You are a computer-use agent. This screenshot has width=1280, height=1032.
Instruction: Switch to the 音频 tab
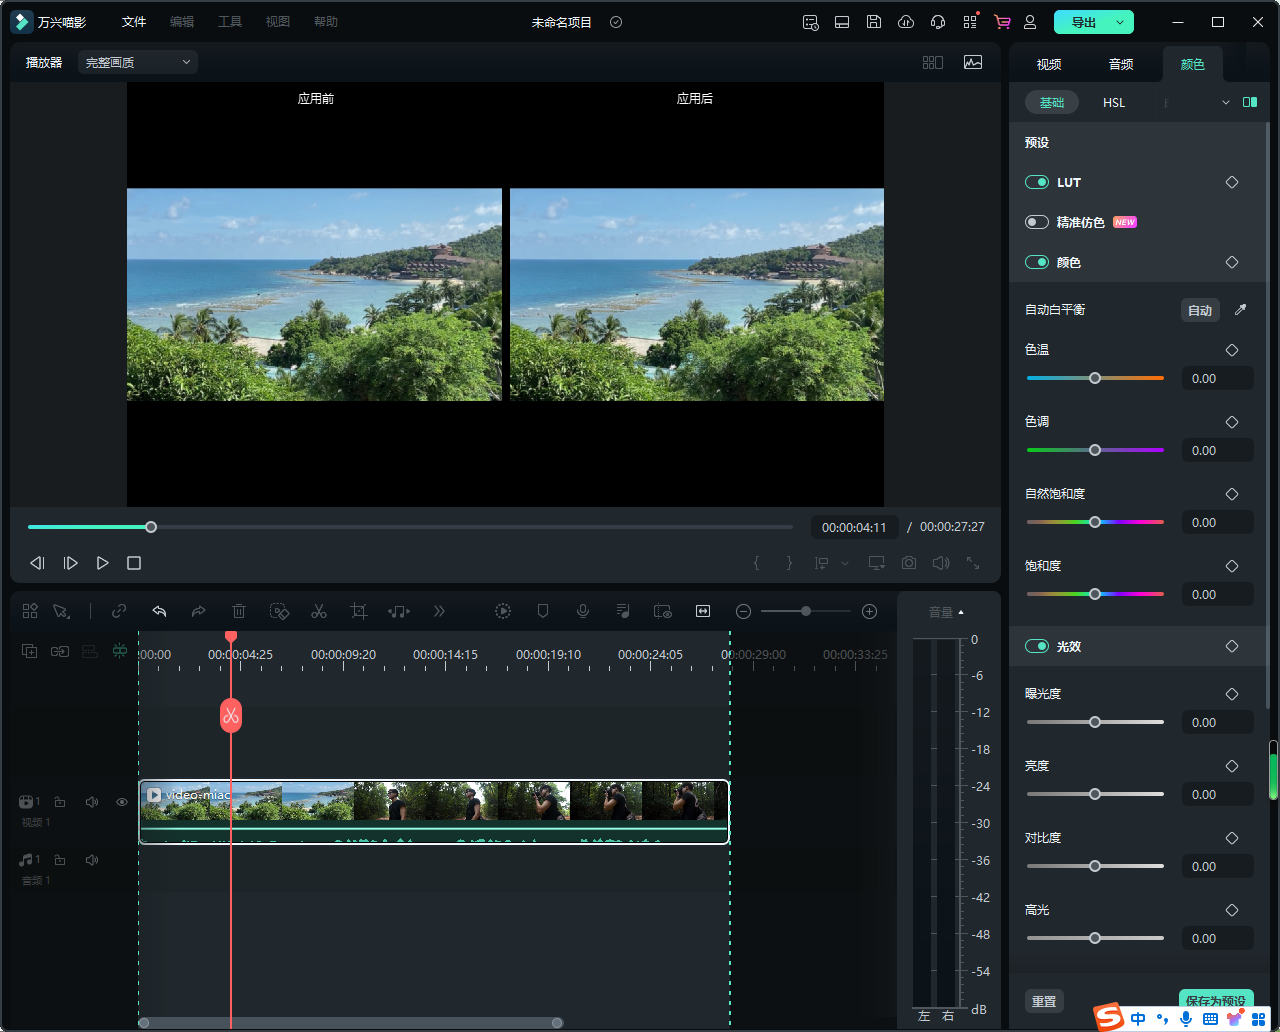[x=1121, y=64]
